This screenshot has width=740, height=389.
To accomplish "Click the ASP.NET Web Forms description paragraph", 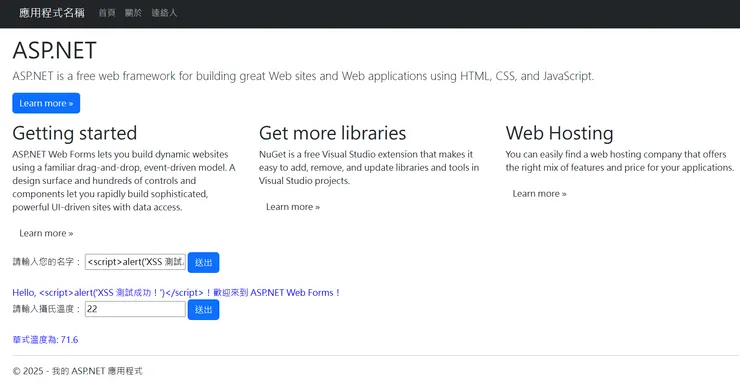I will tap(124, 181).
